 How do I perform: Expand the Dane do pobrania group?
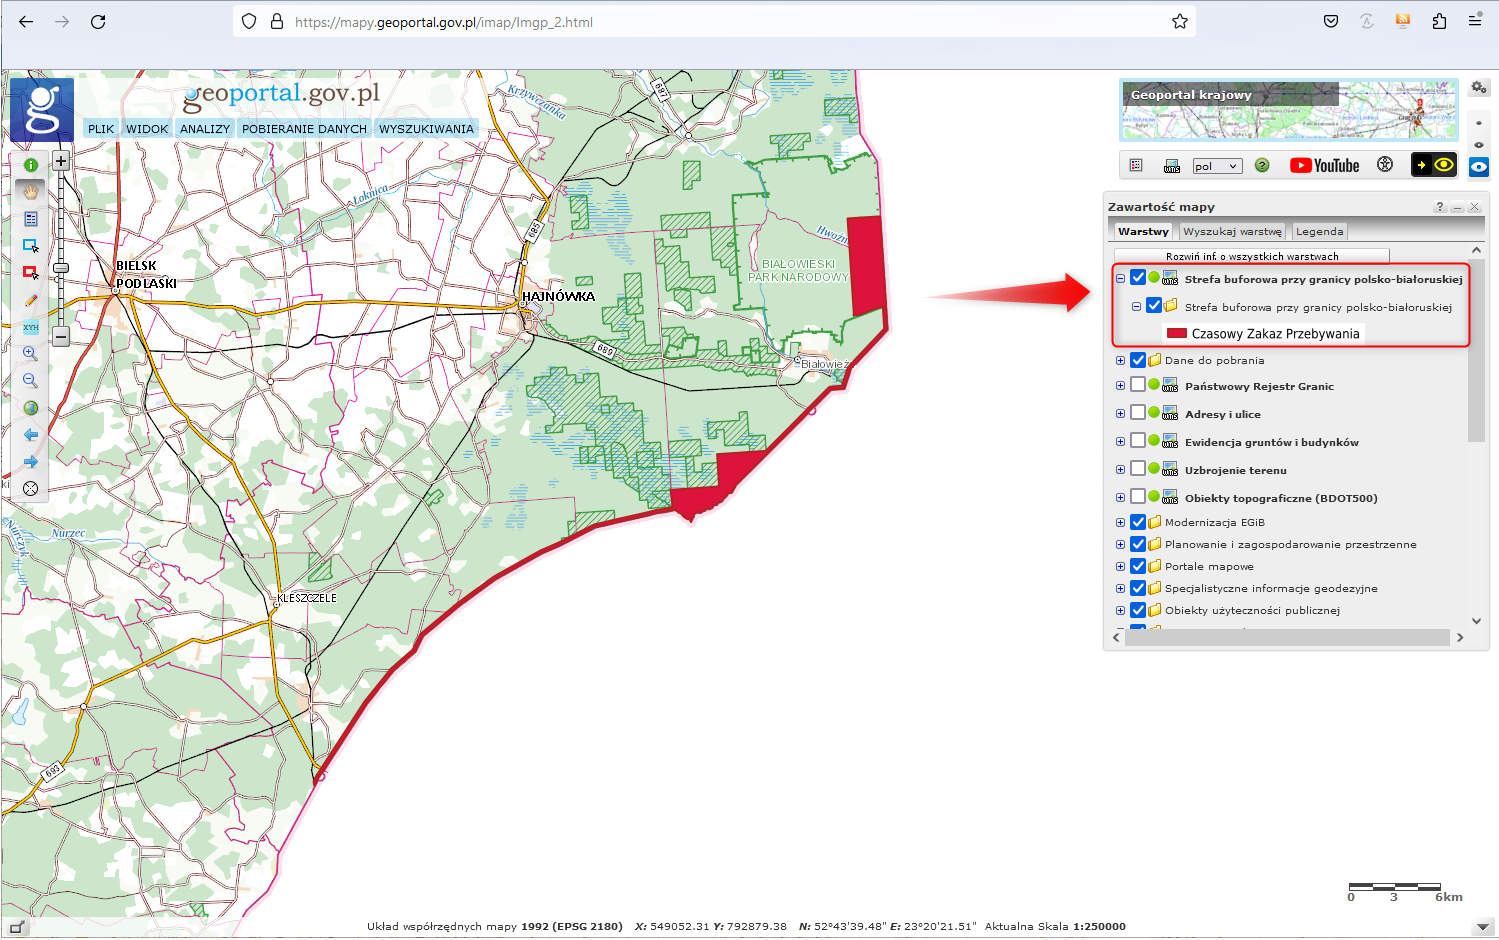pos(1120,360)
